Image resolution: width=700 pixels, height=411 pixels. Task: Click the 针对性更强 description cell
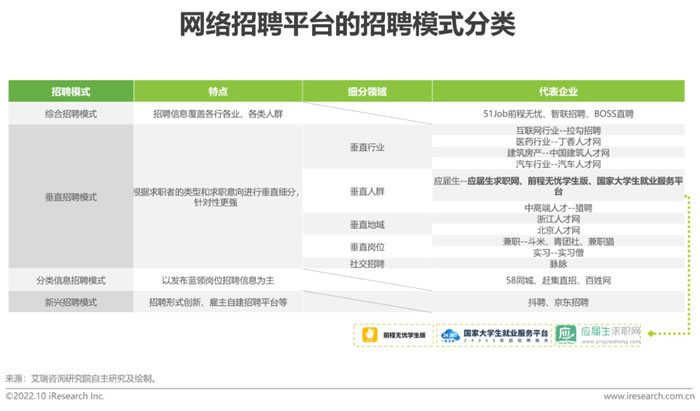point(218,197)
